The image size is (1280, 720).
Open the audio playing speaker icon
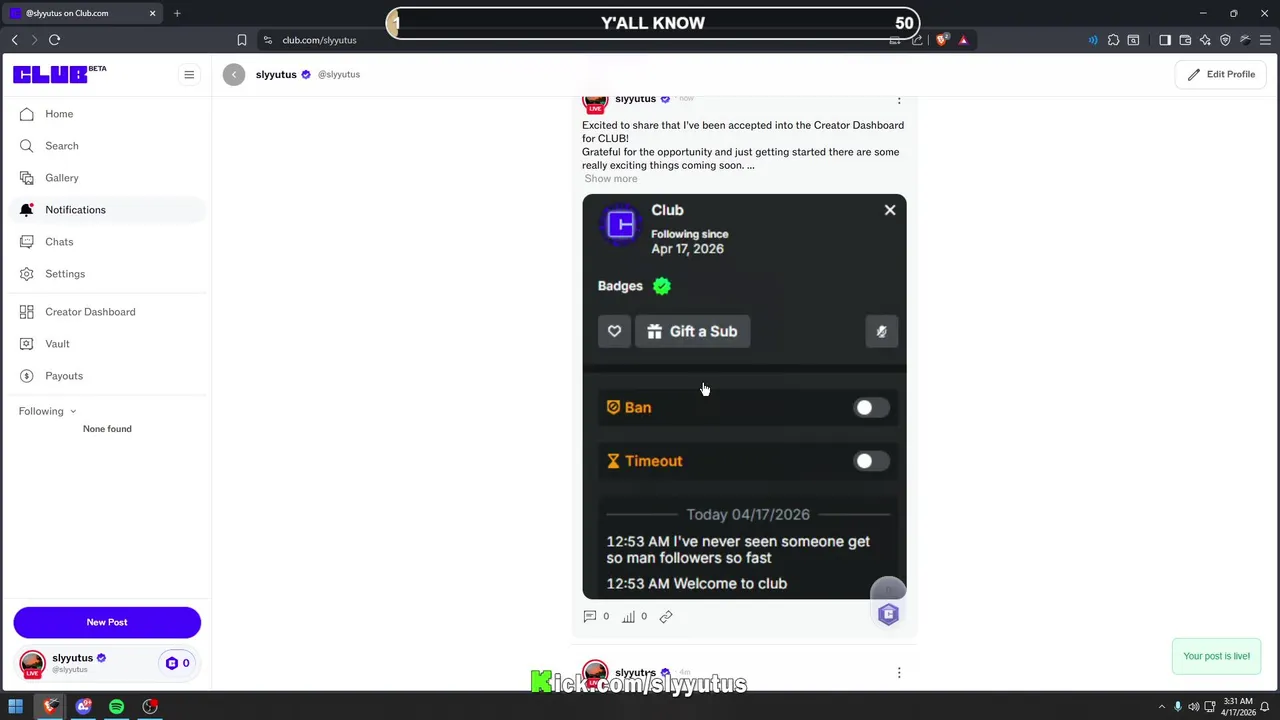coord(1093,40)
